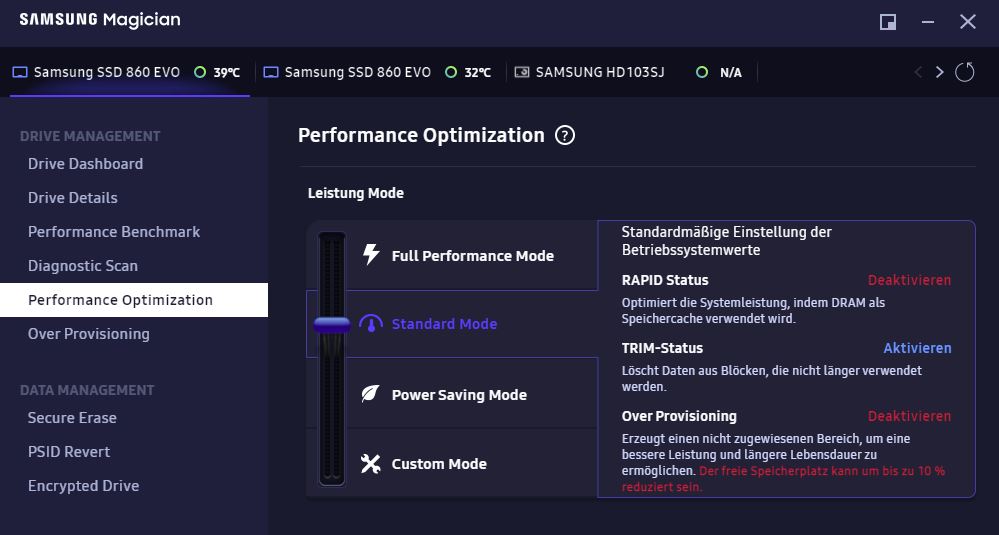
Task: Click the TRIM-Status label
Action: pos(663,348)
